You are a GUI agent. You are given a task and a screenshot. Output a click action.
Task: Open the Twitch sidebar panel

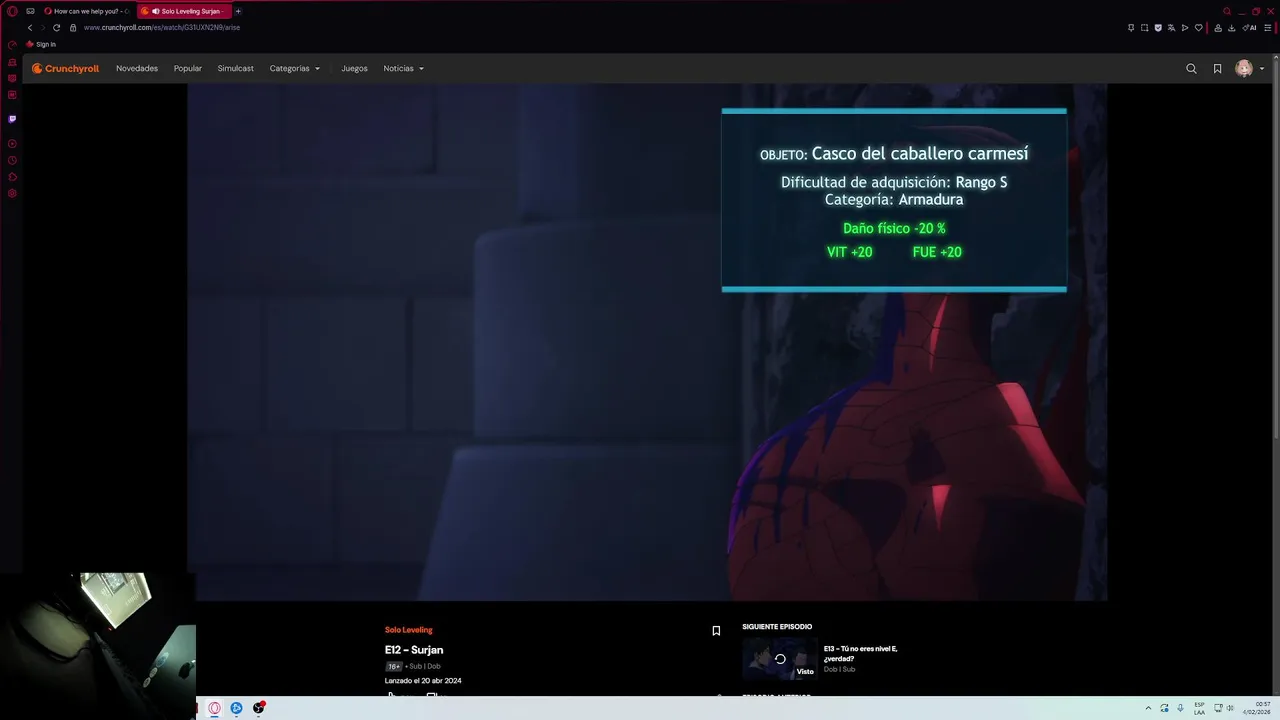[12, 119]
